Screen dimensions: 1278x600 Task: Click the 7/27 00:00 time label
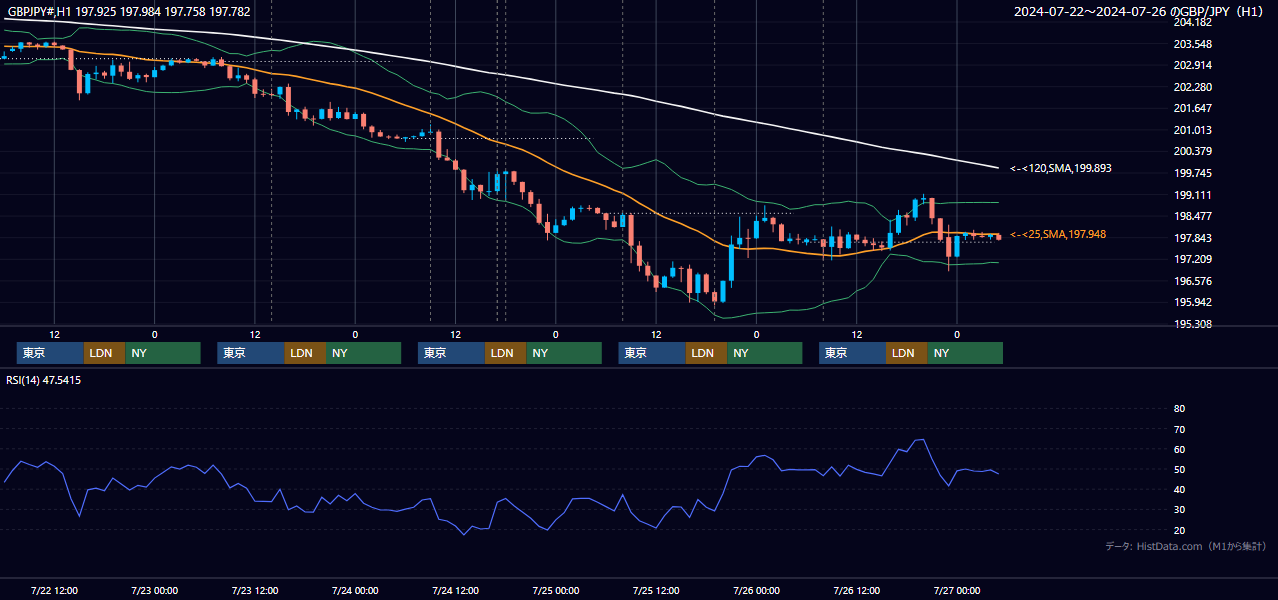957,591
